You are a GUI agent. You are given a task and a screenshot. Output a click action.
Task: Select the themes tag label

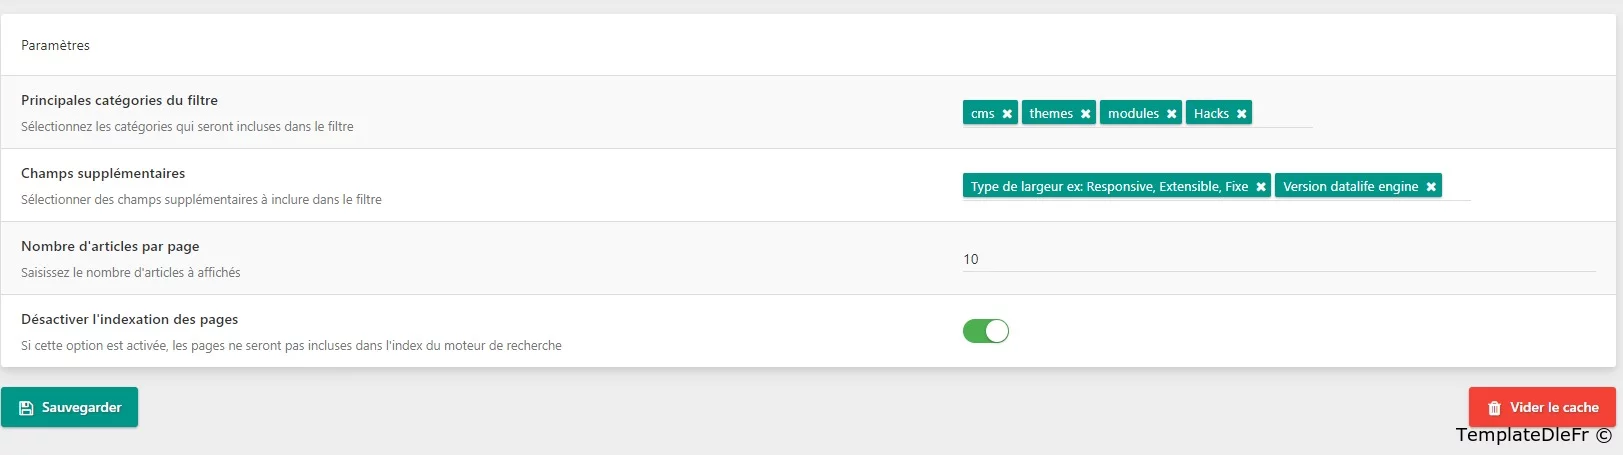point(1051,114)
